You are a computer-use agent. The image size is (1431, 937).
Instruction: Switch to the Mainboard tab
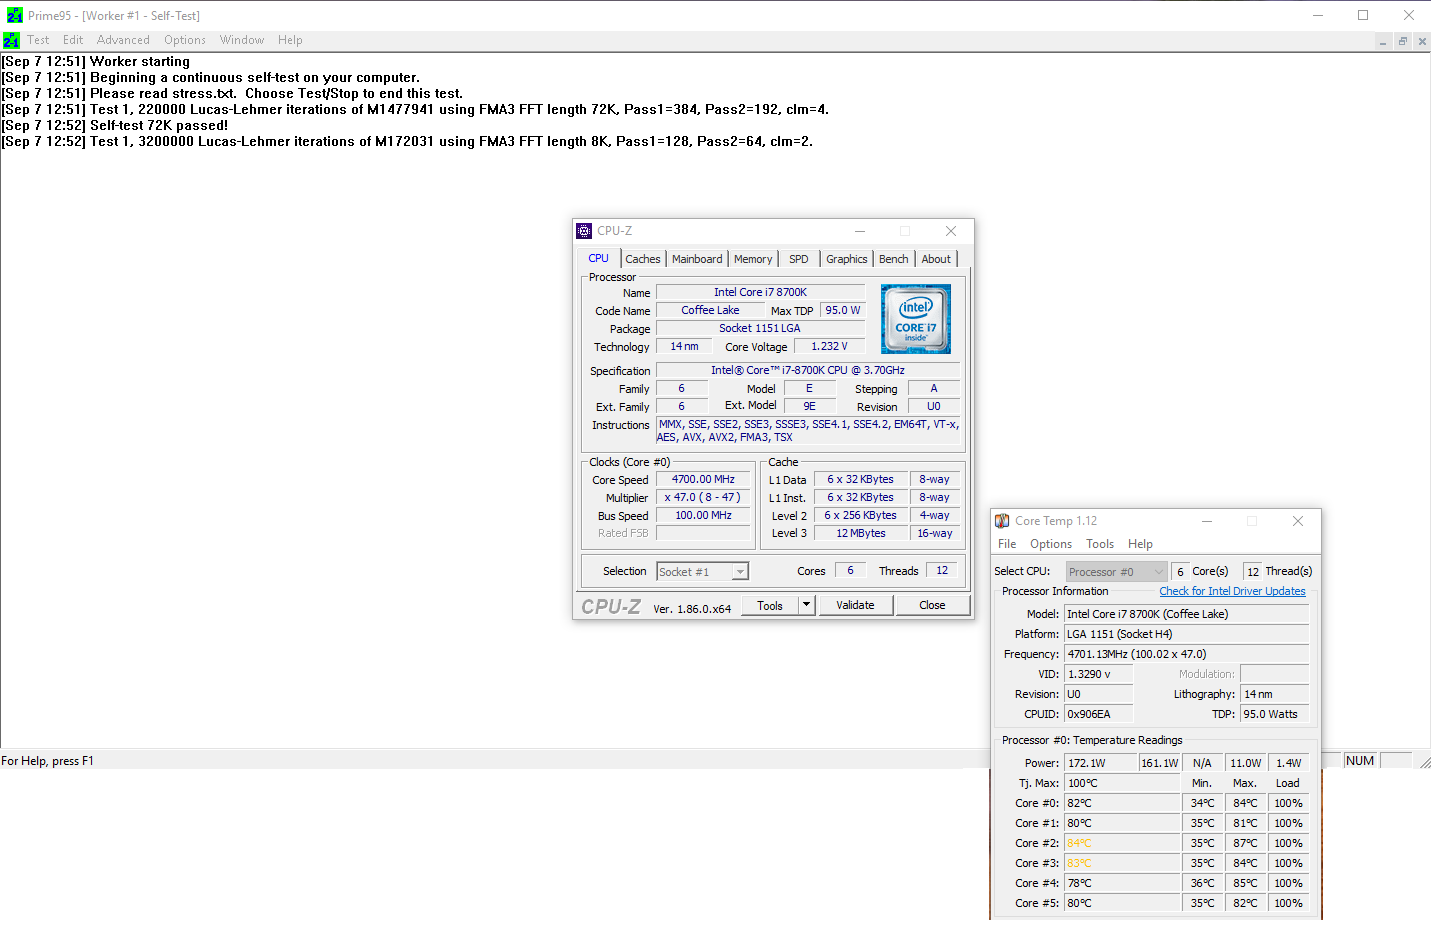coord(697,259)
